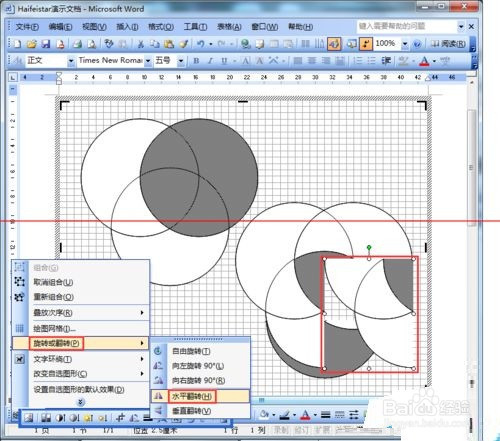500x441 pixels.
Task: Open the 表格(A) menu
Action: (x=229, y=27)
